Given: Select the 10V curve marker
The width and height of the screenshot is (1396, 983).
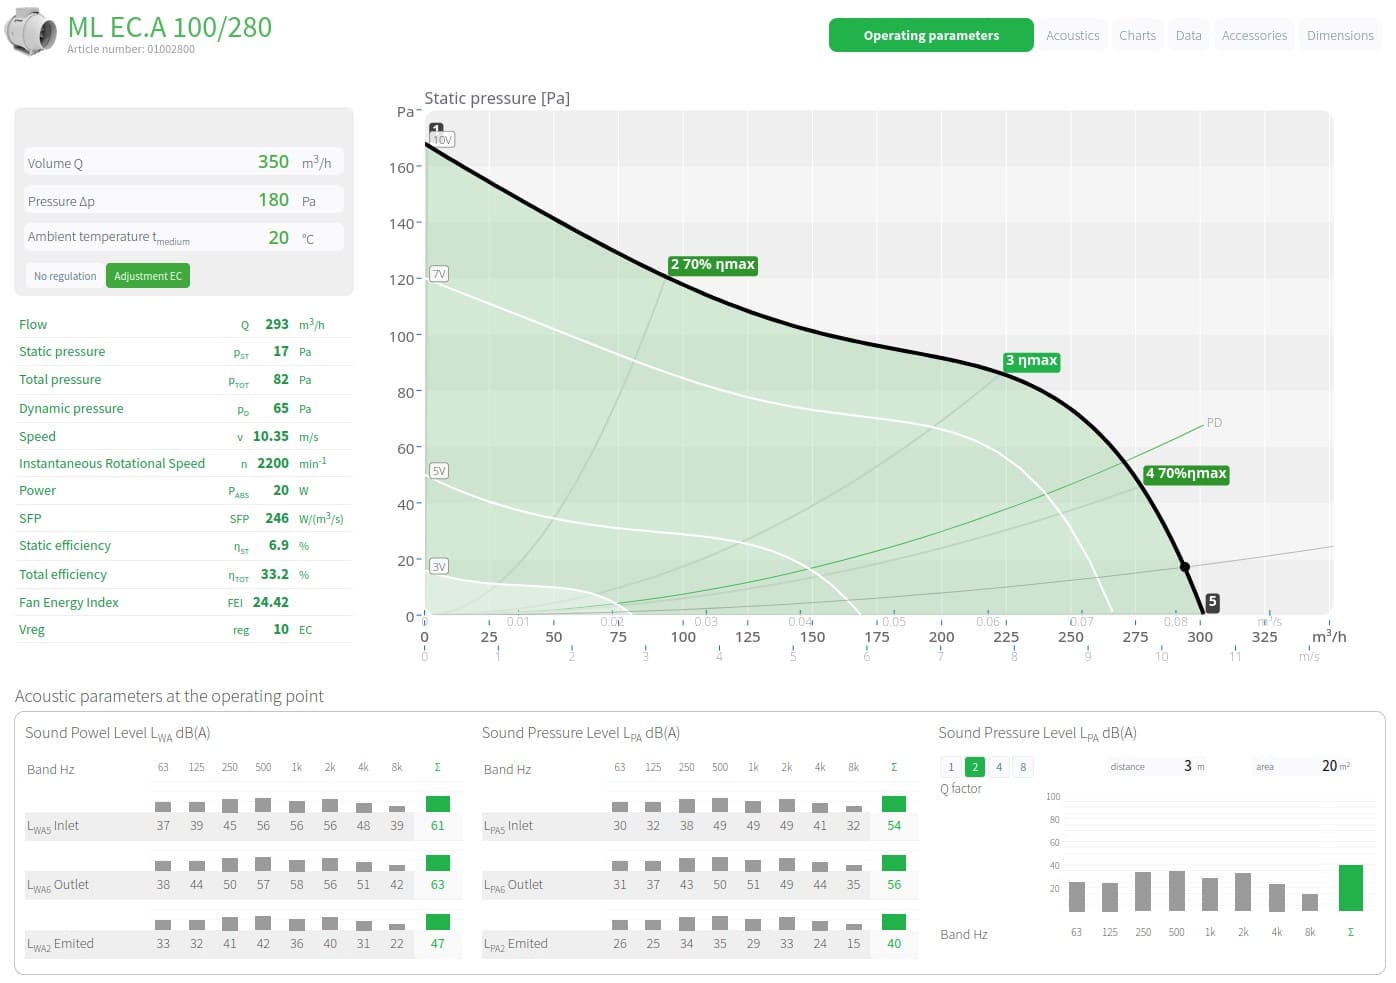Looking at the screenshot, I should point(442,140).
